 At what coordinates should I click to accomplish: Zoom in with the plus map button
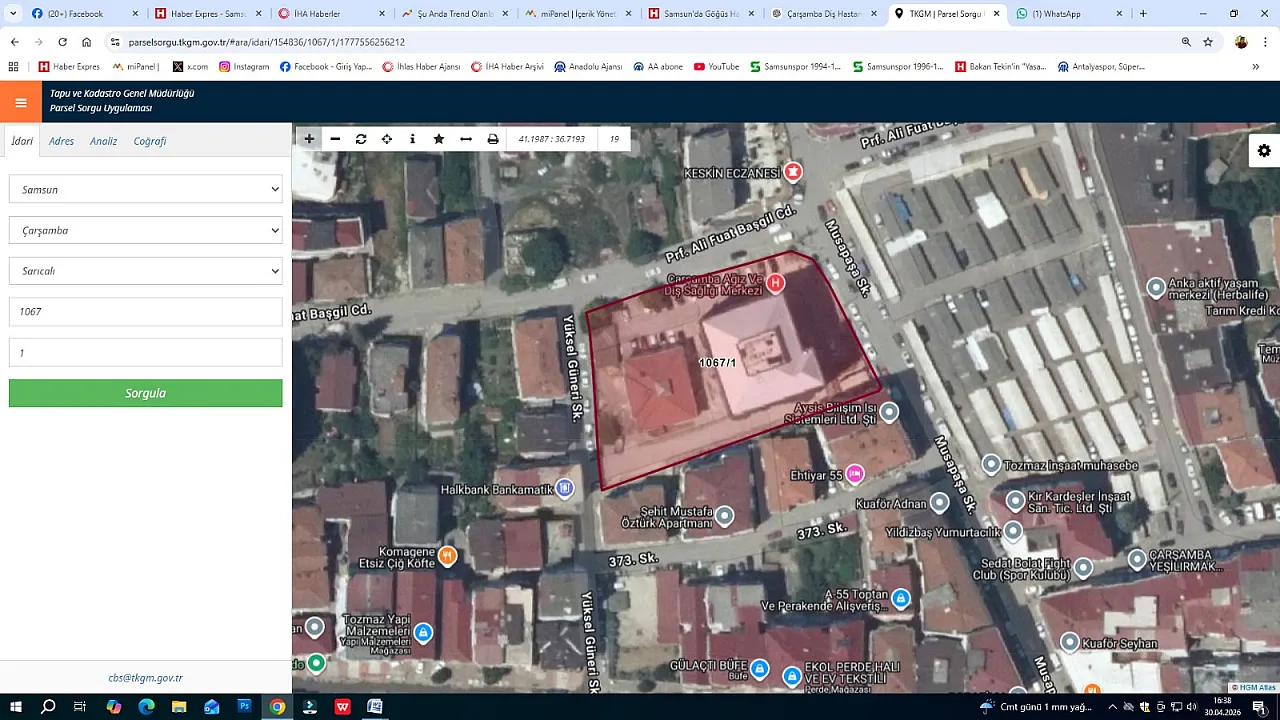[x=309, y=139]
